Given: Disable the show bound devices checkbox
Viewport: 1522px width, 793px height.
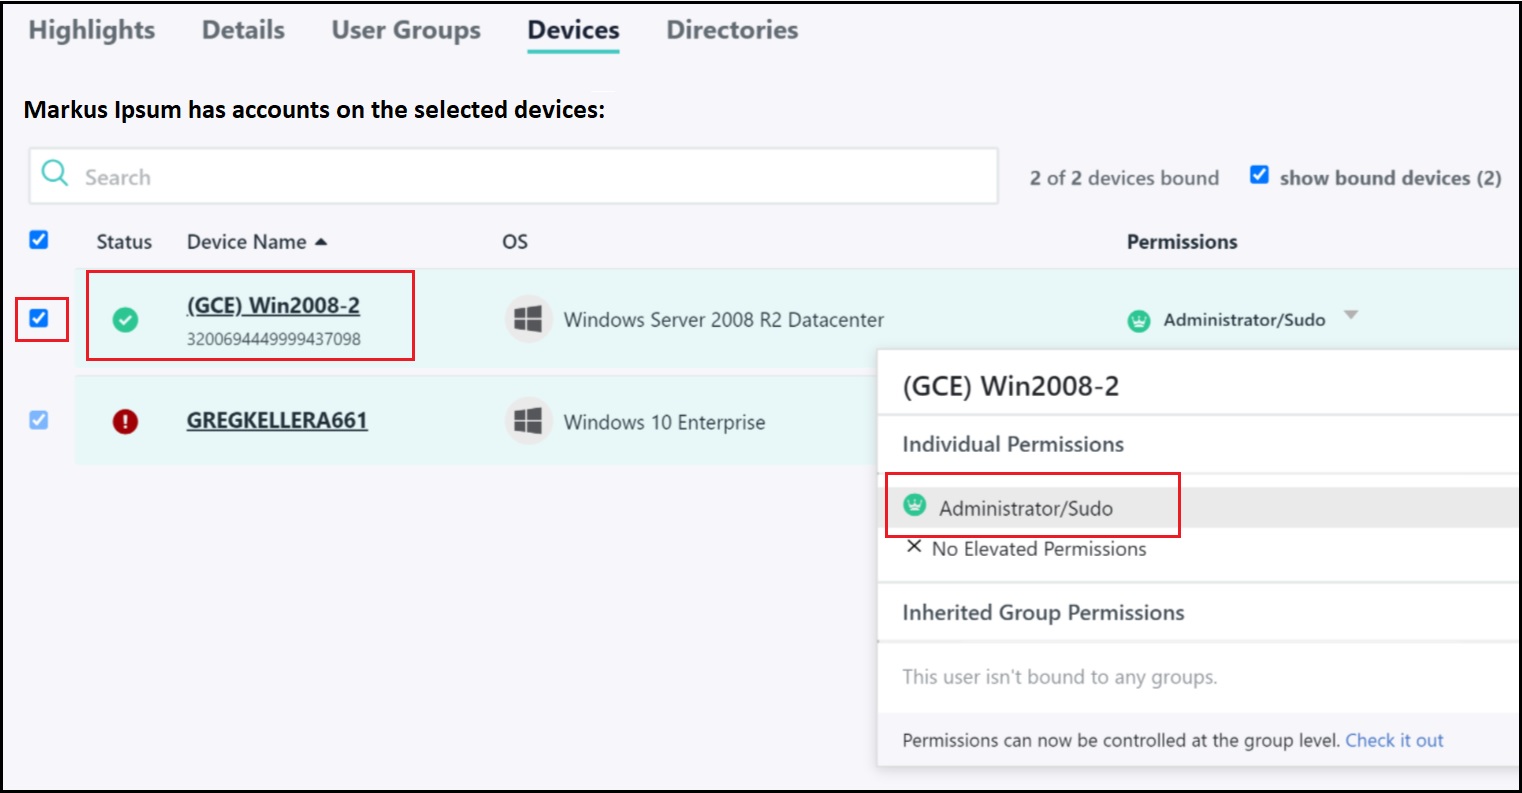Looking at the screenshot, I should pos(1259,175).
